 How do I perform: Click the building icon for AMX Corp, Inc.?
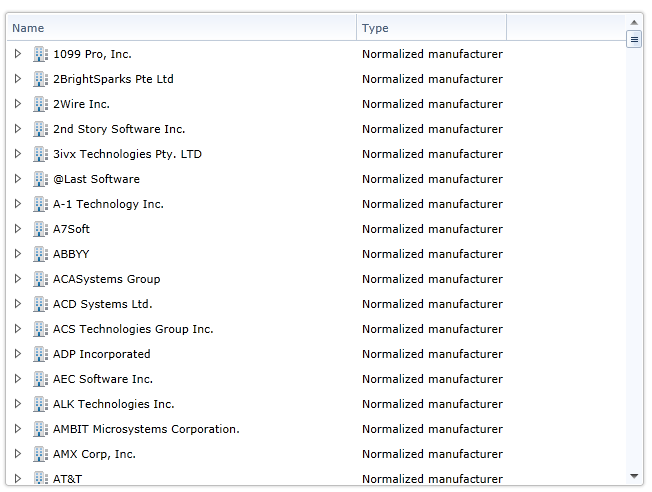pyautogui.click(x=40, y=454)
